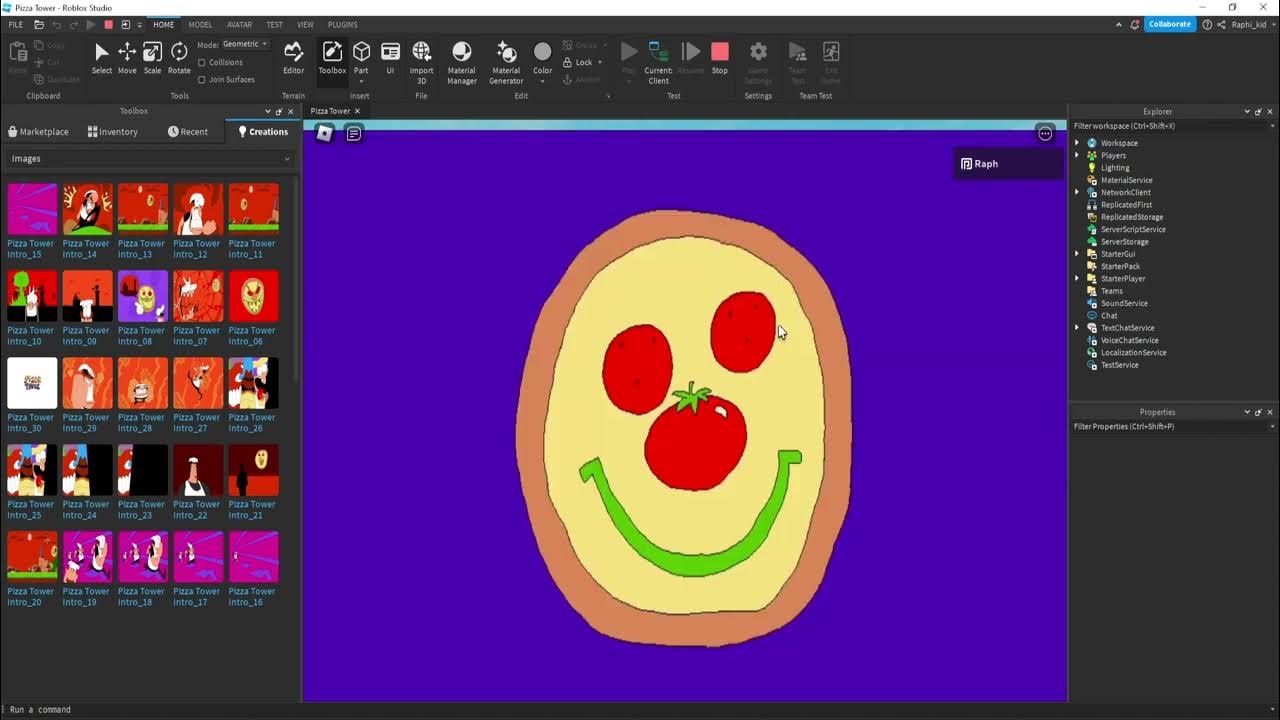
Task: Click the Filter Properties field
Action: coord(1172,426)
